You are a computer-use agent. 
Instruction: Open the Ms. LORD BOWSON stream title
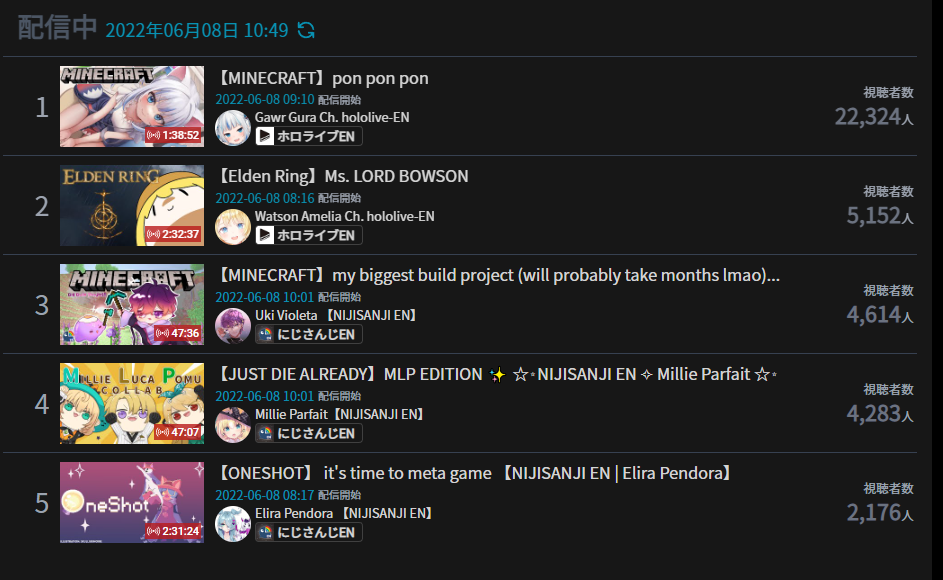click(x=342, y=176)
